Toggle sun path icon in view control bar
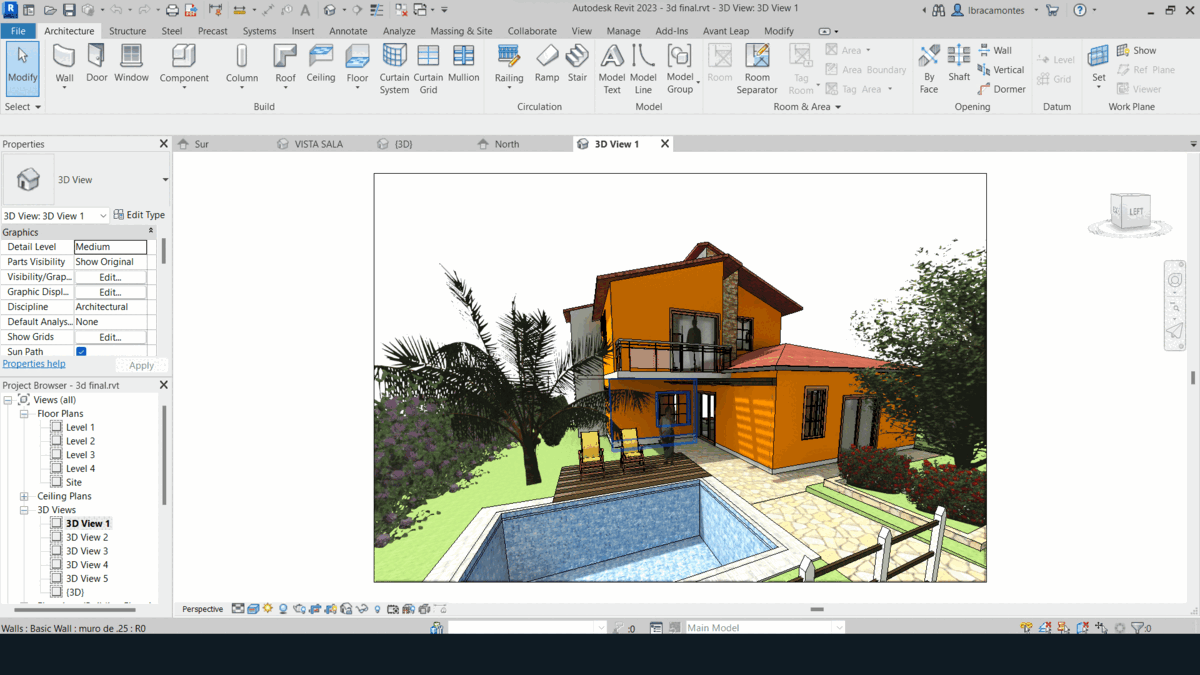Viewport: 1200px width, 675px height. point(268,608)
